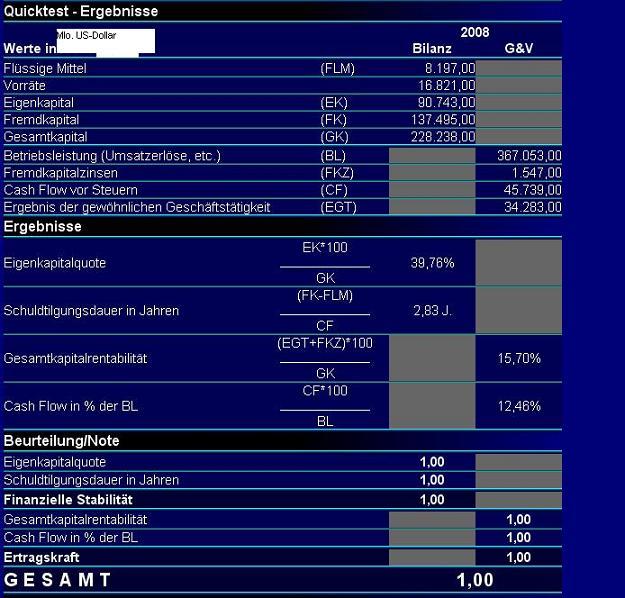Select the Betriebsleistung value 367.053,00
Viewport: 625px width, 598px height.
click(529, 155)
